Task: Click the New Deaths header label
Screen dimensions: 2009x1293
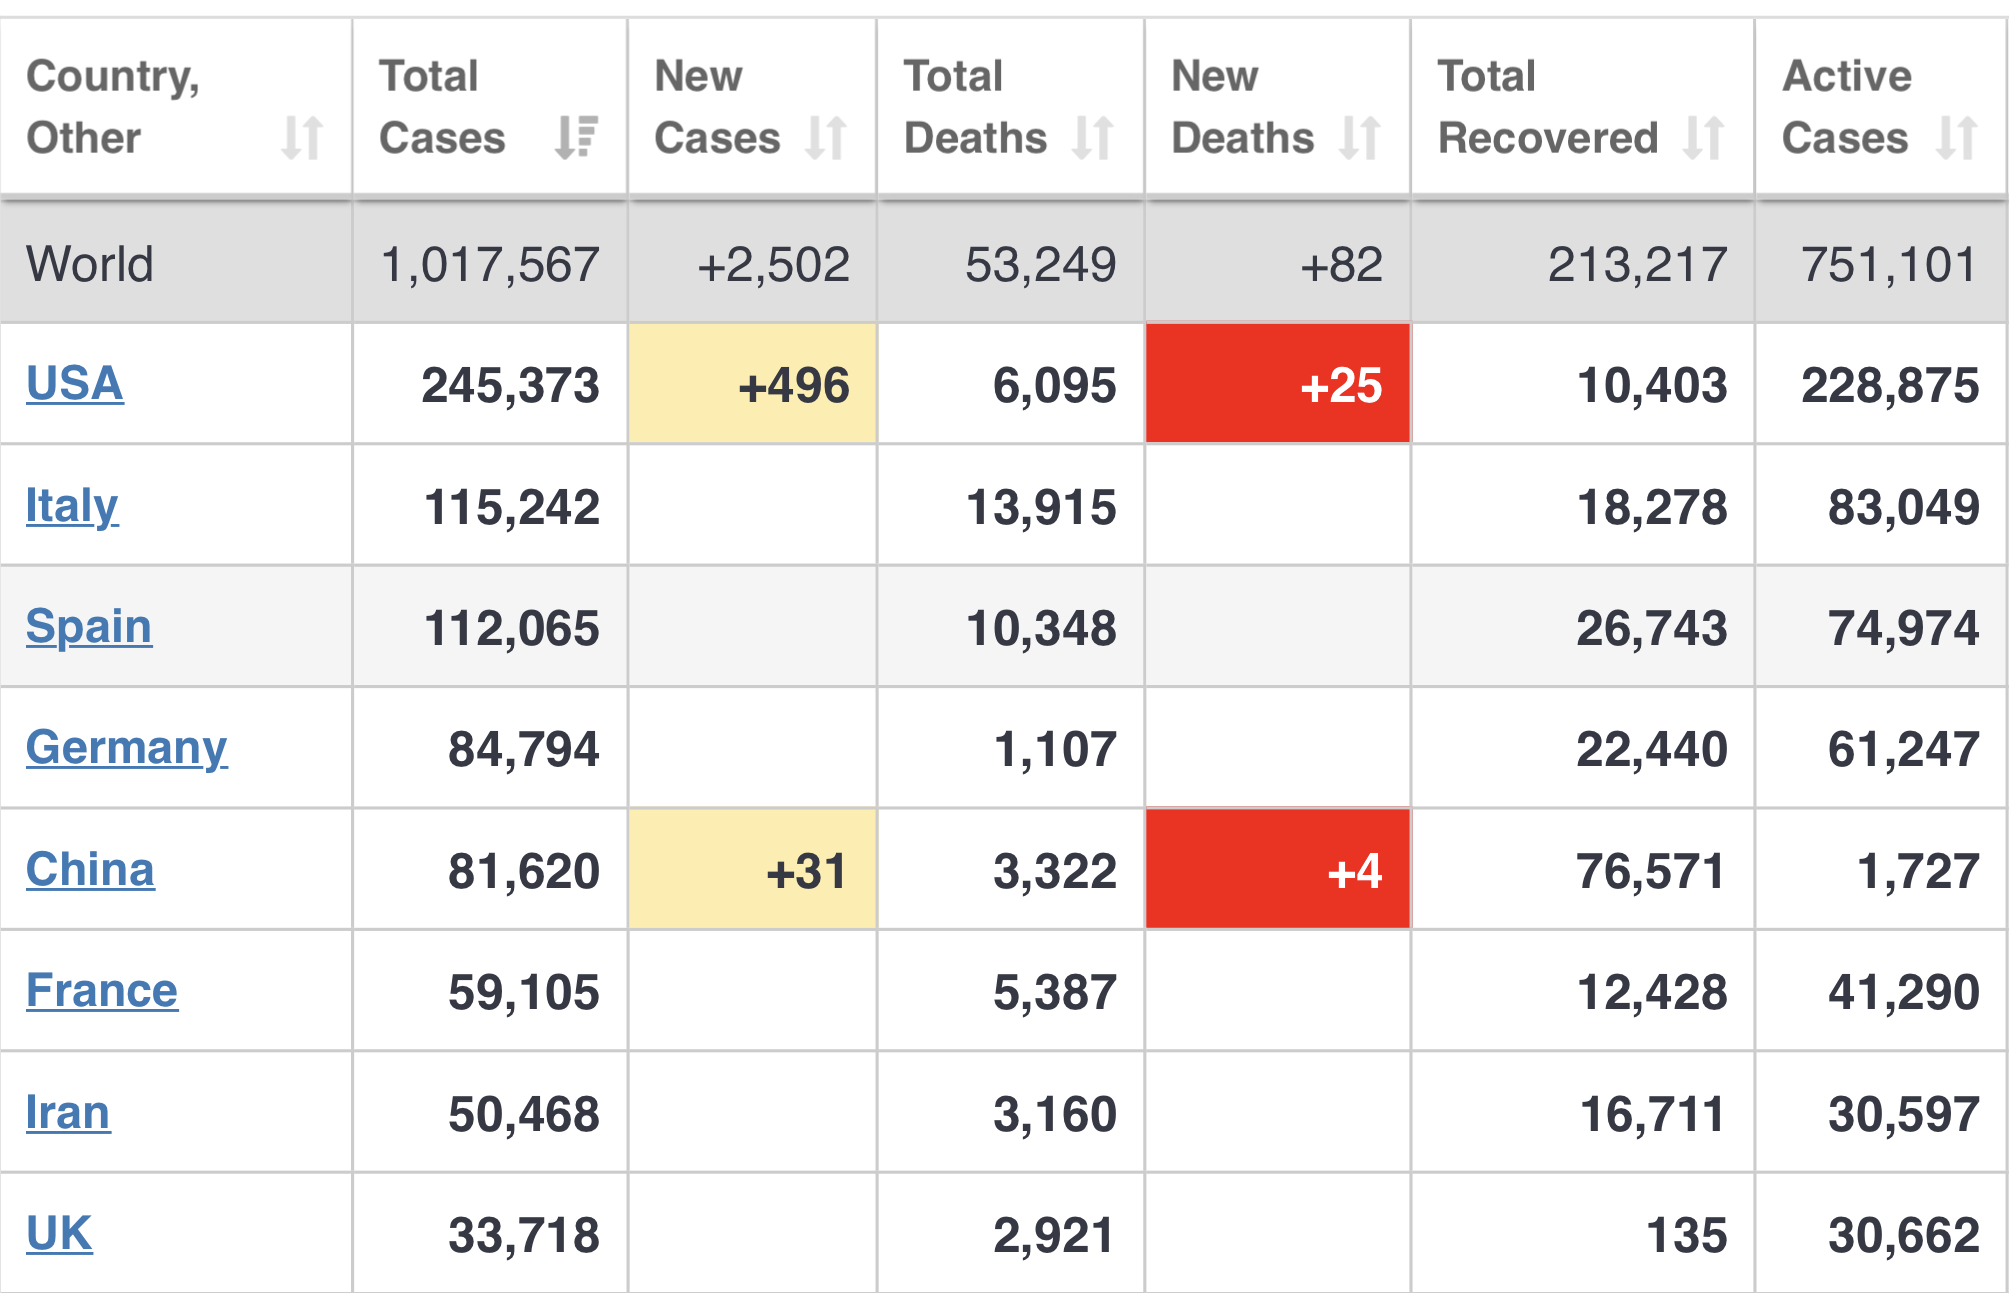Action: 1242,107
